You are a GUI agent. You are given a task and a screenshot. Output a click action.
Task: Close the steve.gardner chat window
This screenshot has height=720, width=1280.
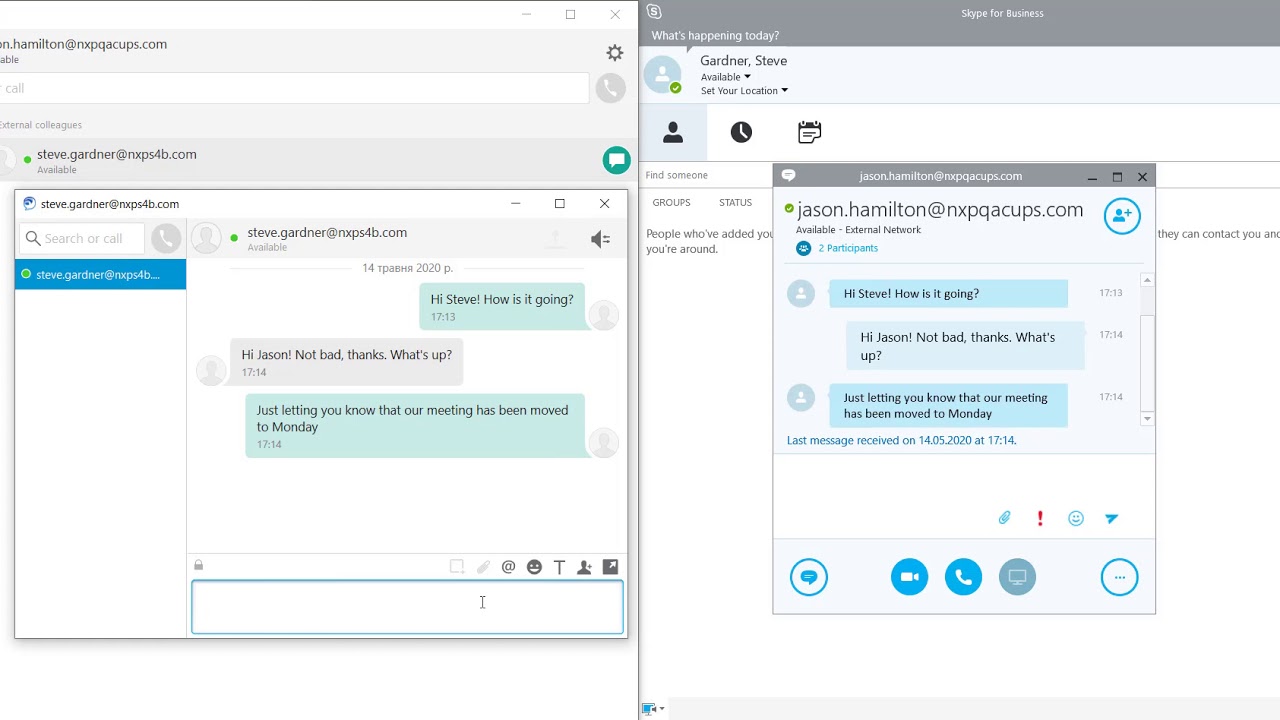click(604, 203)
